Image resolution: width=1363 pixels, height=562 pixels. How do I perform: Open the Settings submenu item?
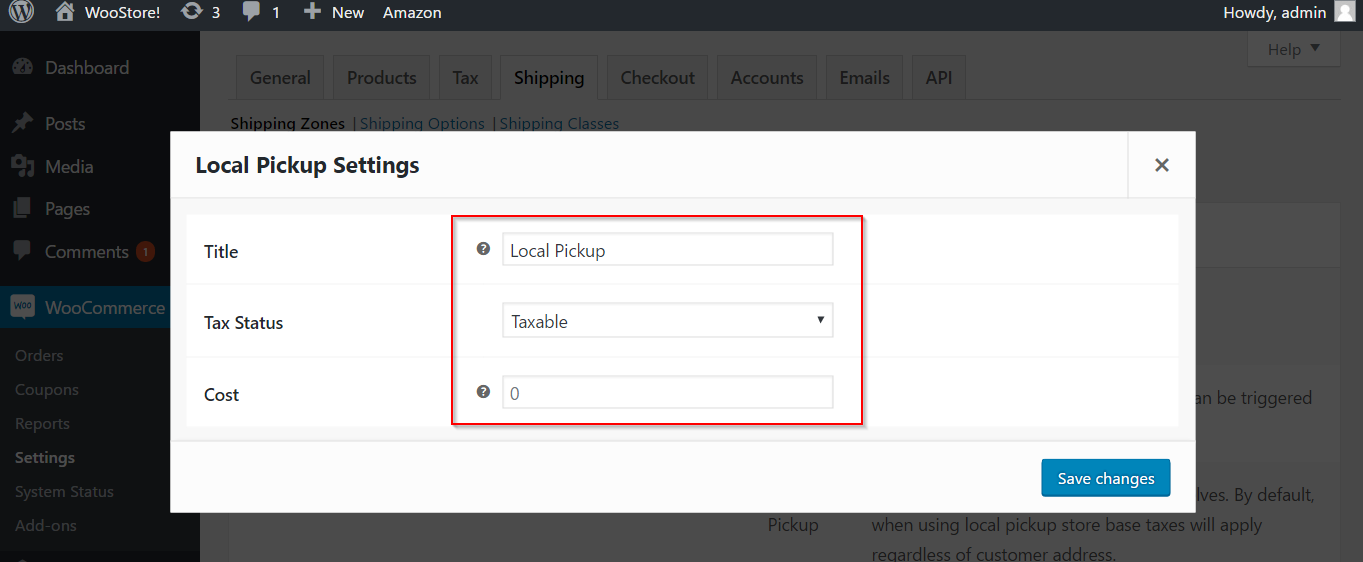[45, 458]
